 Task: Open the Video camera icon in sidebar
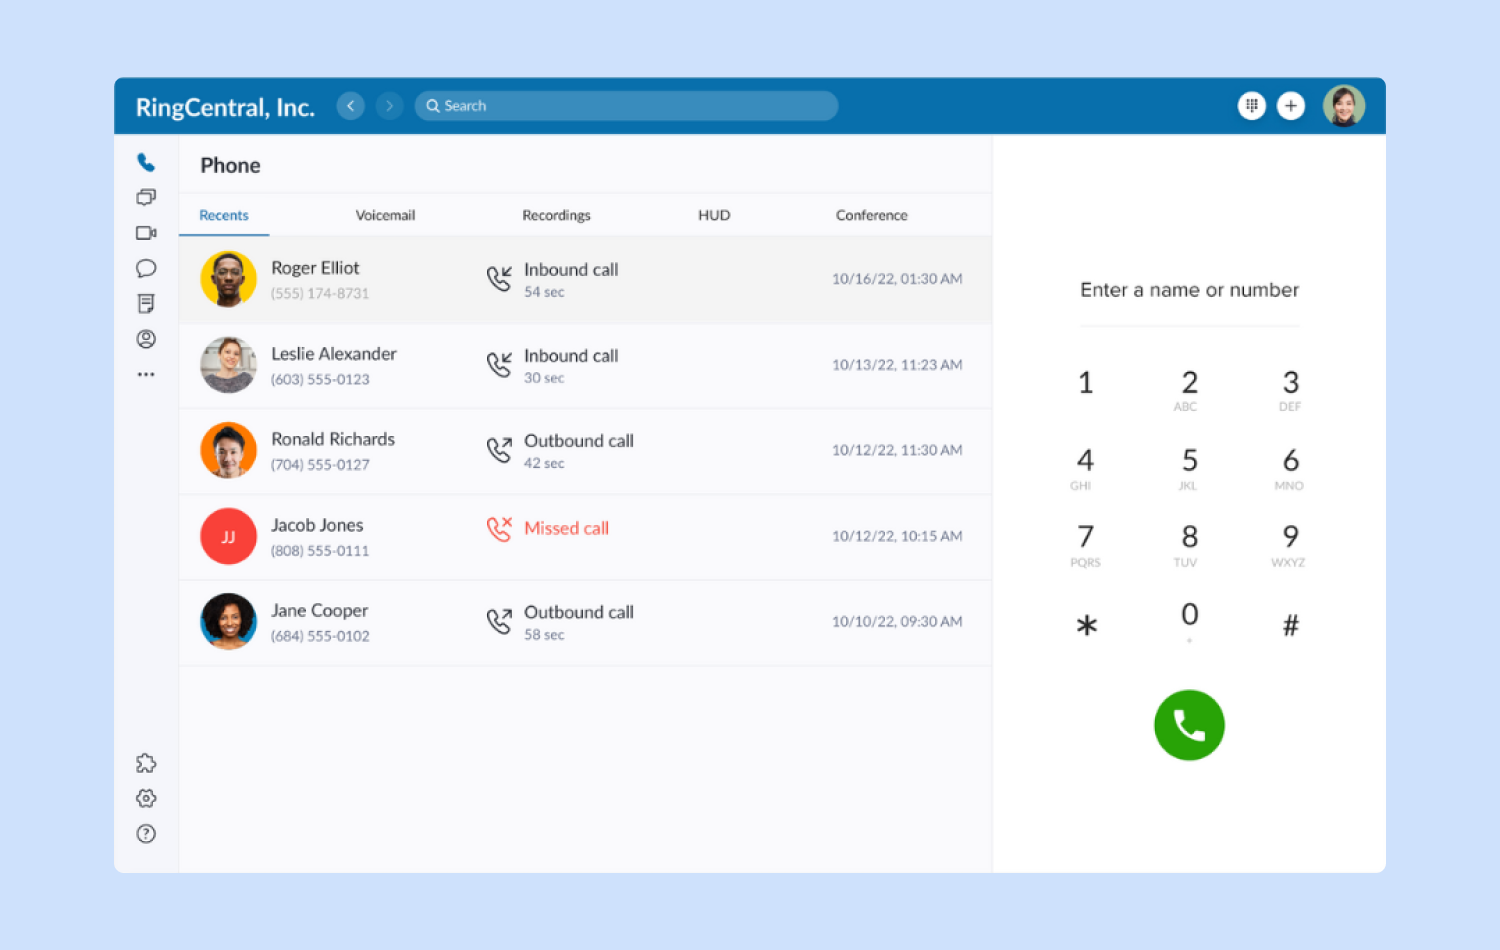click(x=146, y=232)
